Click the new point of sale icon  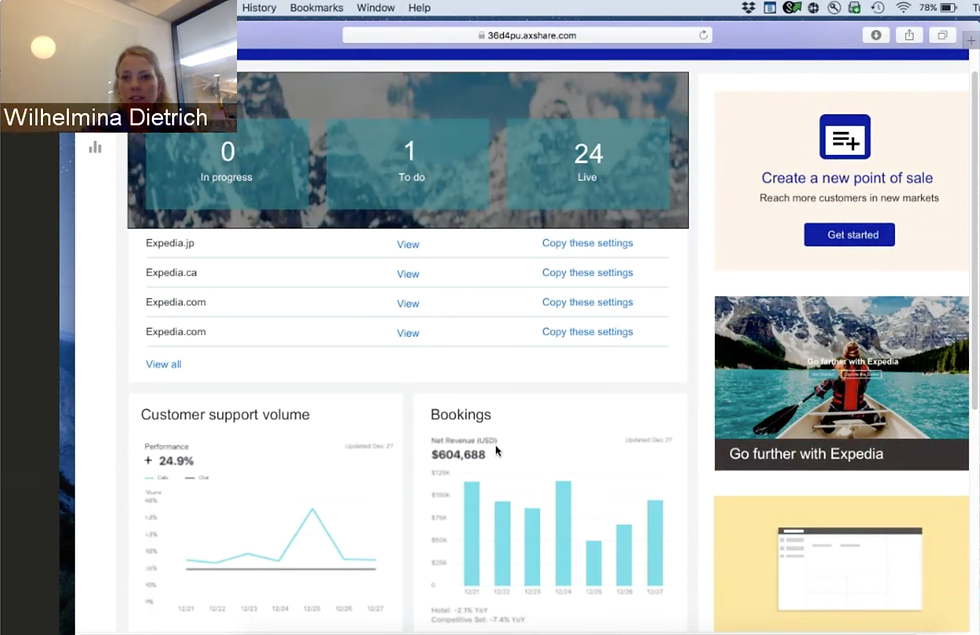pyautogui.click(x=845, y=137)
